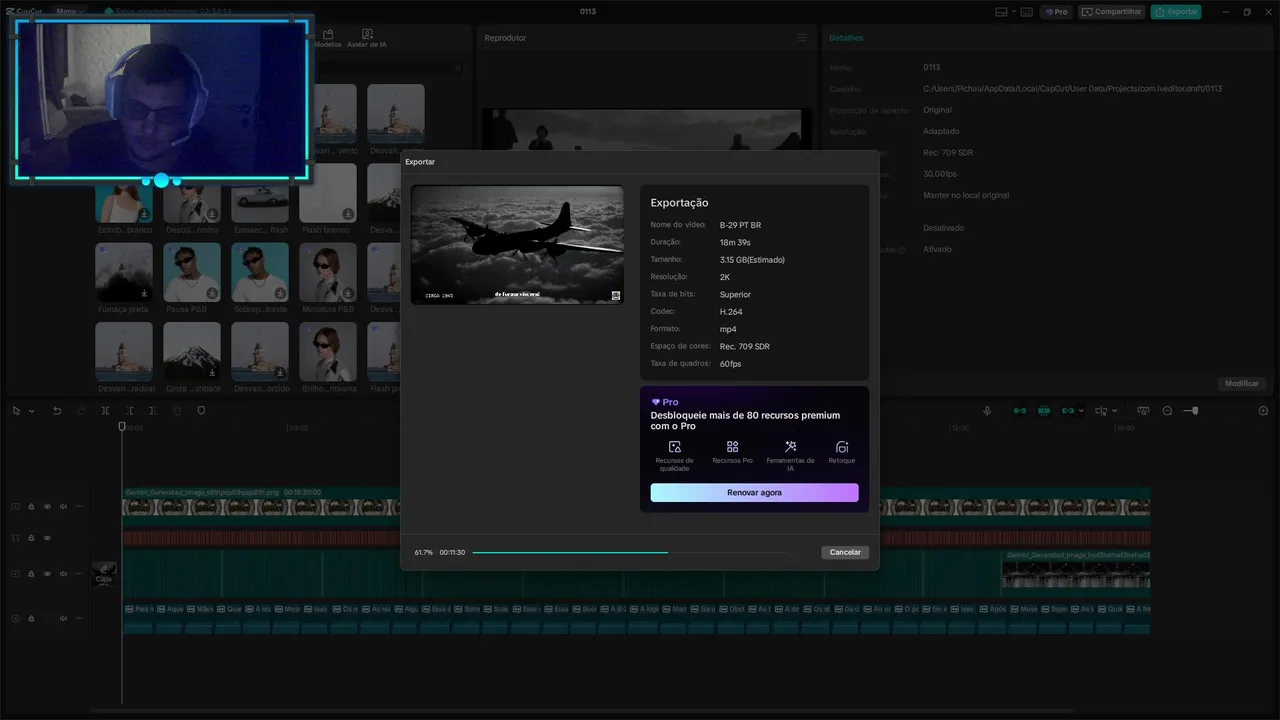This screenshot has width=1280, height=720.
Task: Lock the red effects track
Action: 31,538
